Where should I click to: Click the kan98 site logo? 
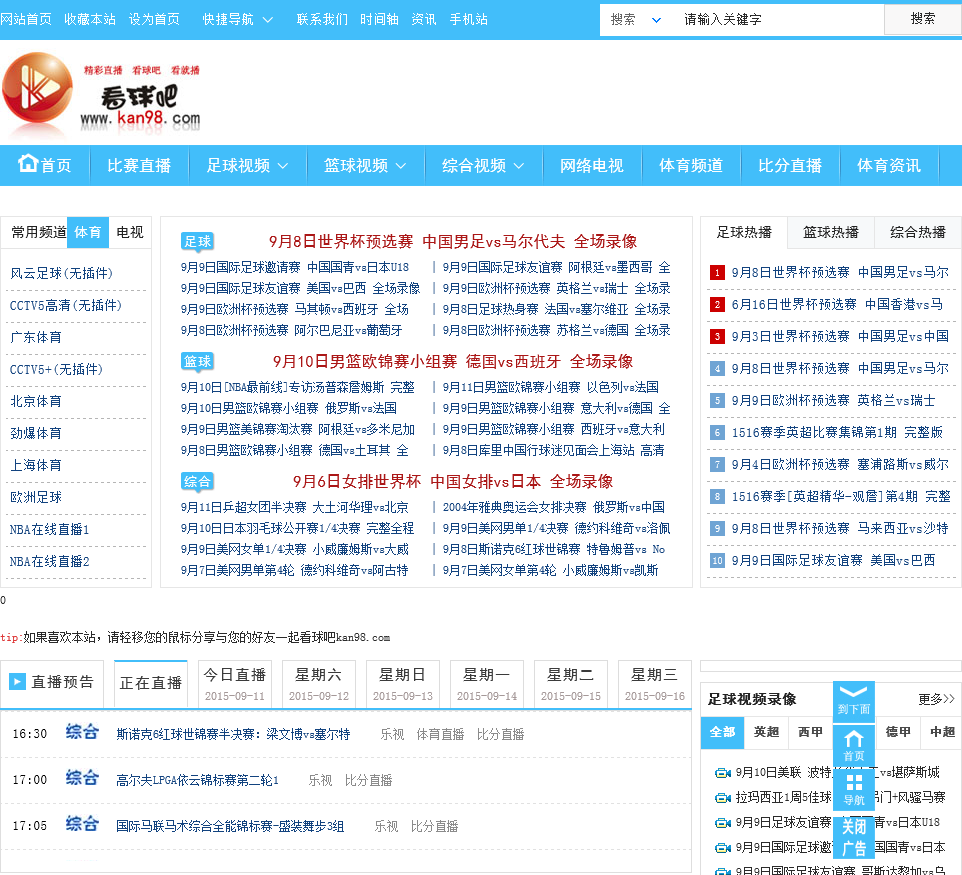point(102,95)
